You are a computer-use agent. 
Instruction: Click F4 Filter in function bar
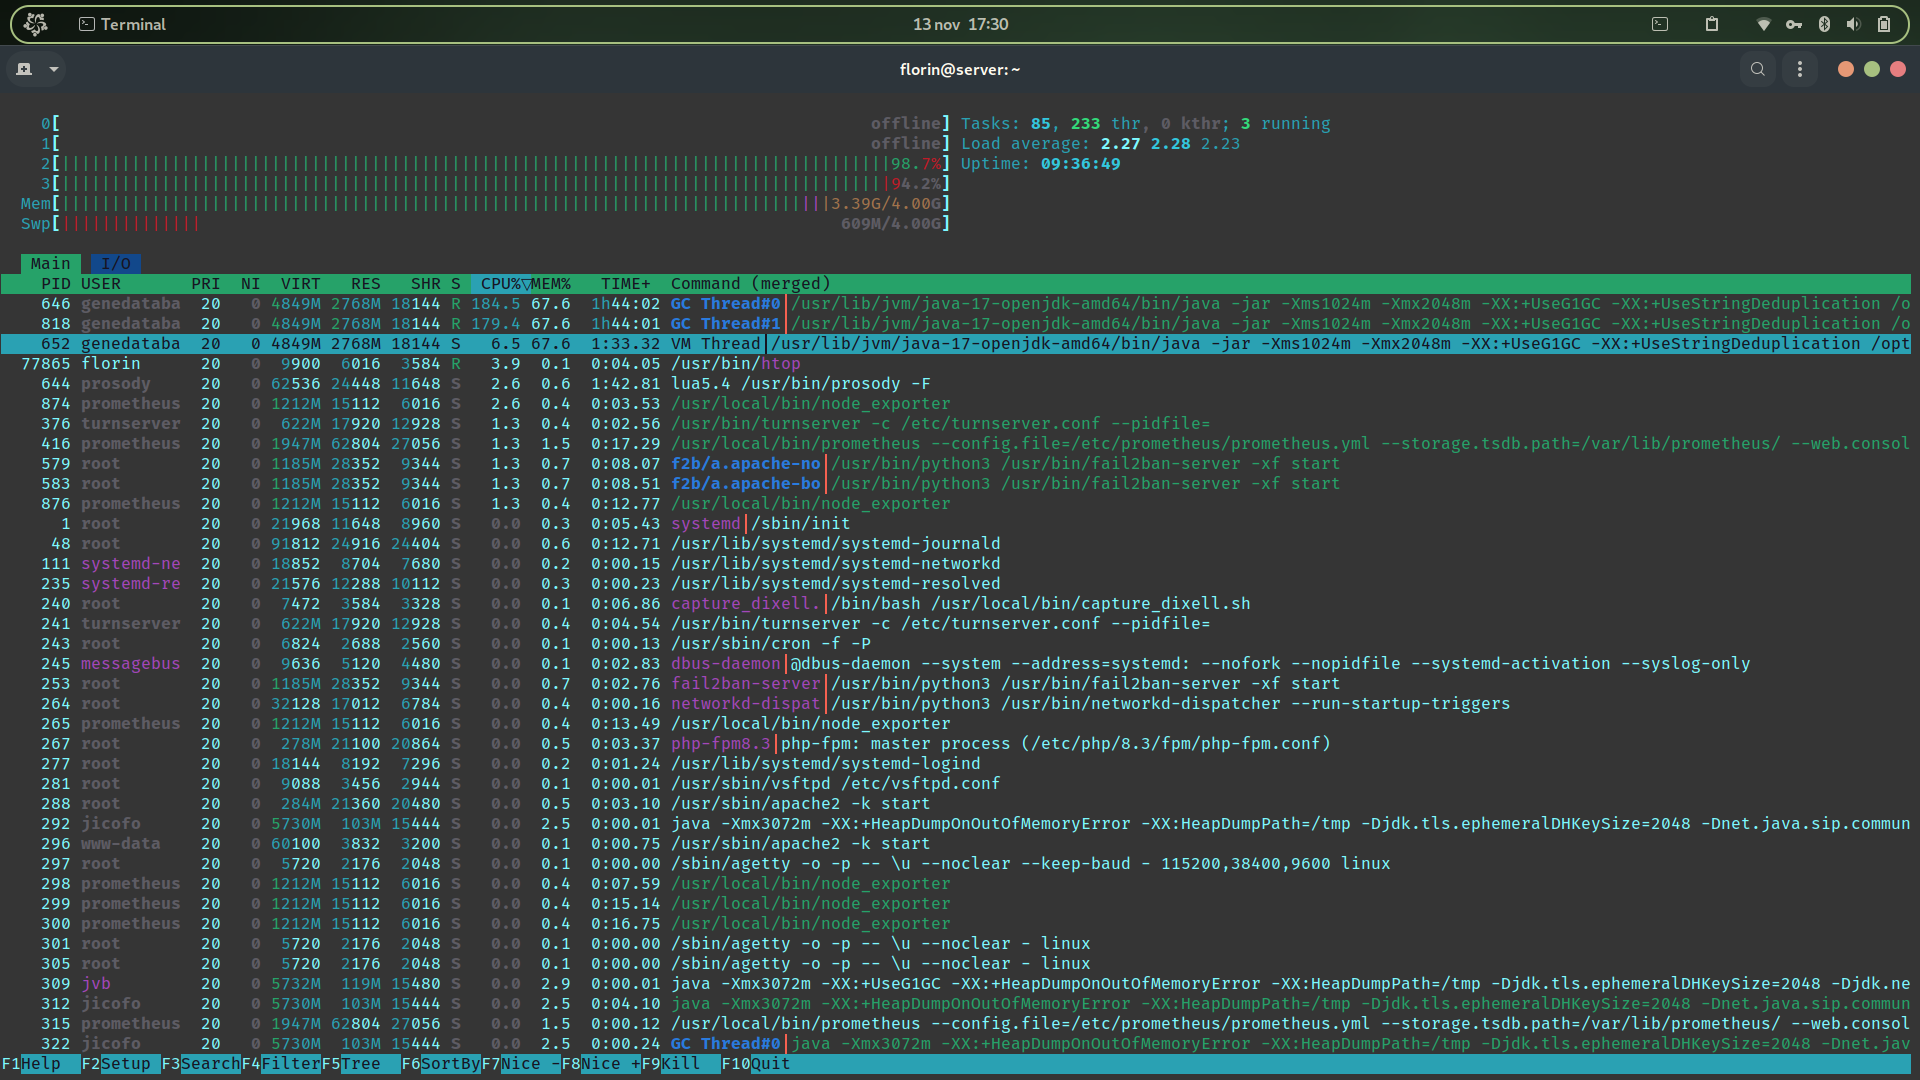(281, 1064)
